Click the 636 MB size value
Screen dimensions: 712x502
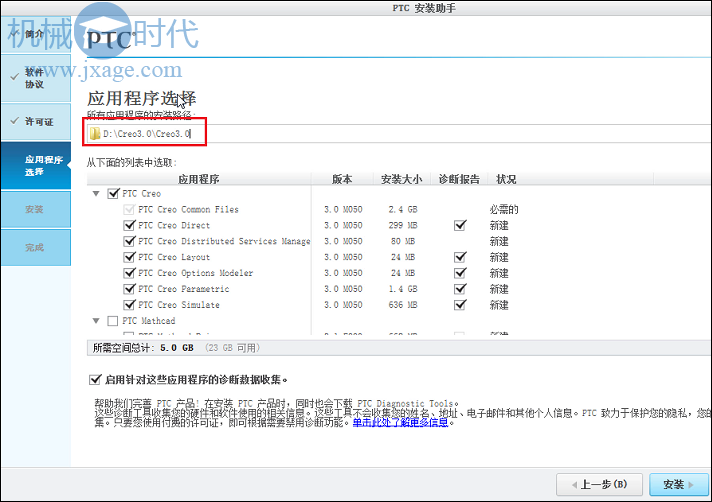click(x=403, y=305)
